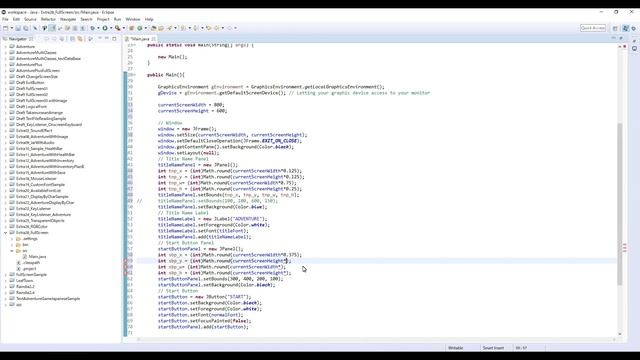Click the Run External Tools icon
Viewport: 640px width, 360px height.
click(118, 28)
